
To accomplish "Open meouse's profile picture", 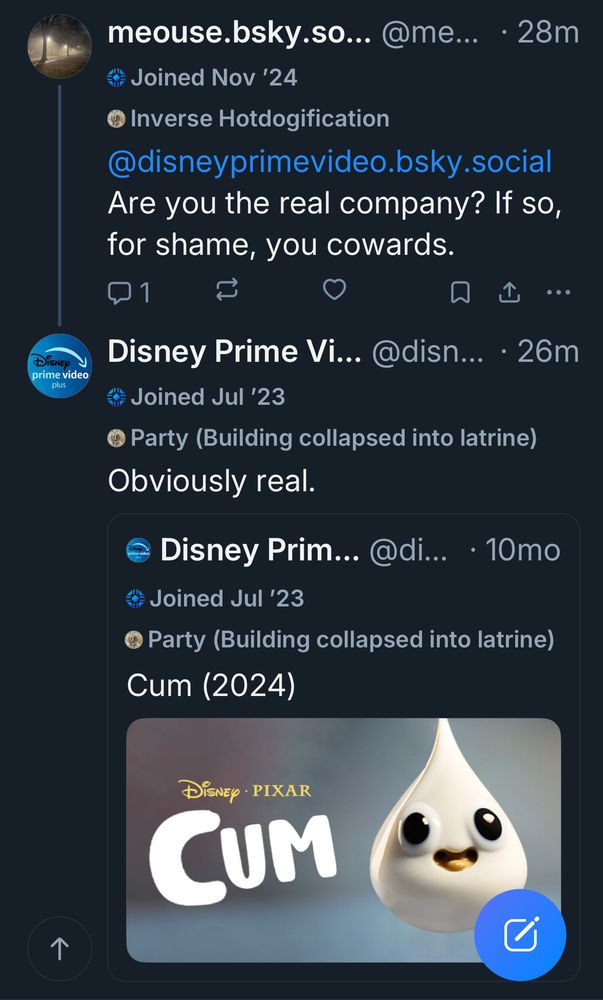I will [x=58, y=46].
